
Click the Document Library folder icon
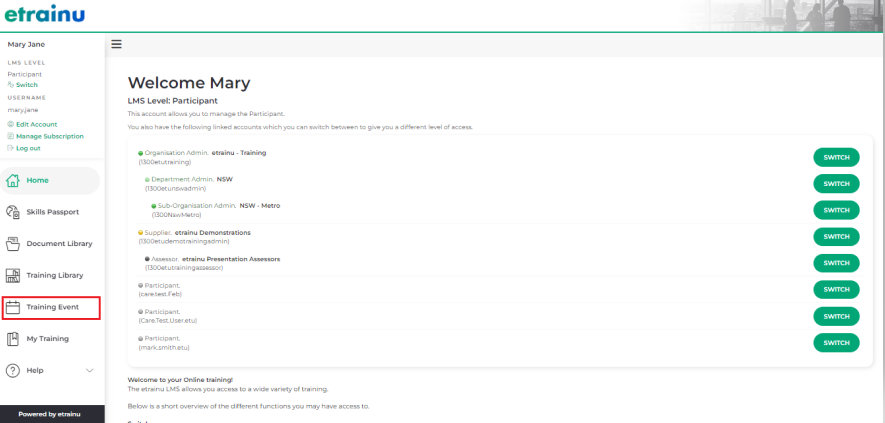coord(12,244)
